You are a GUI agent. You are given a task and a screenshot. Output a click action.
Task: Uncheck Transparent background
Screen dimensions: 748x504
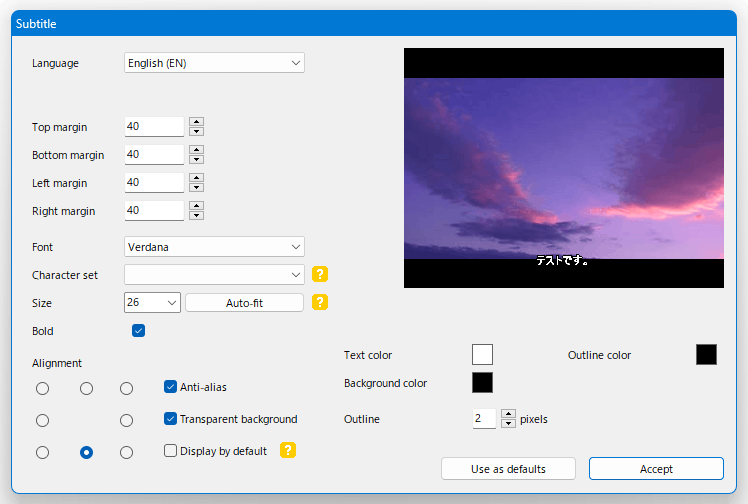(170, 419)
